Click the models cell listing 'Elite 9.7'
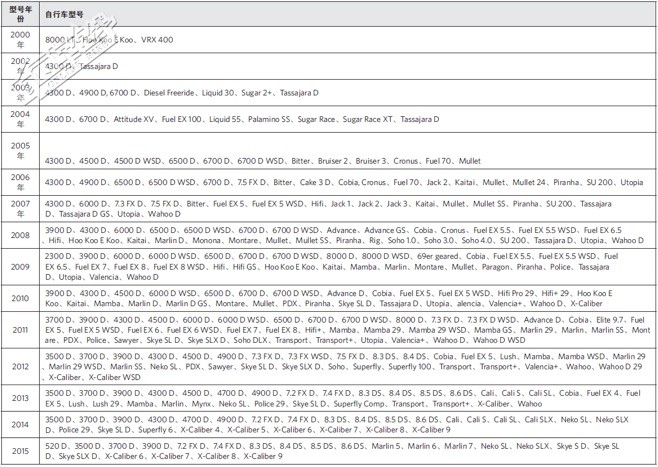 348,330
